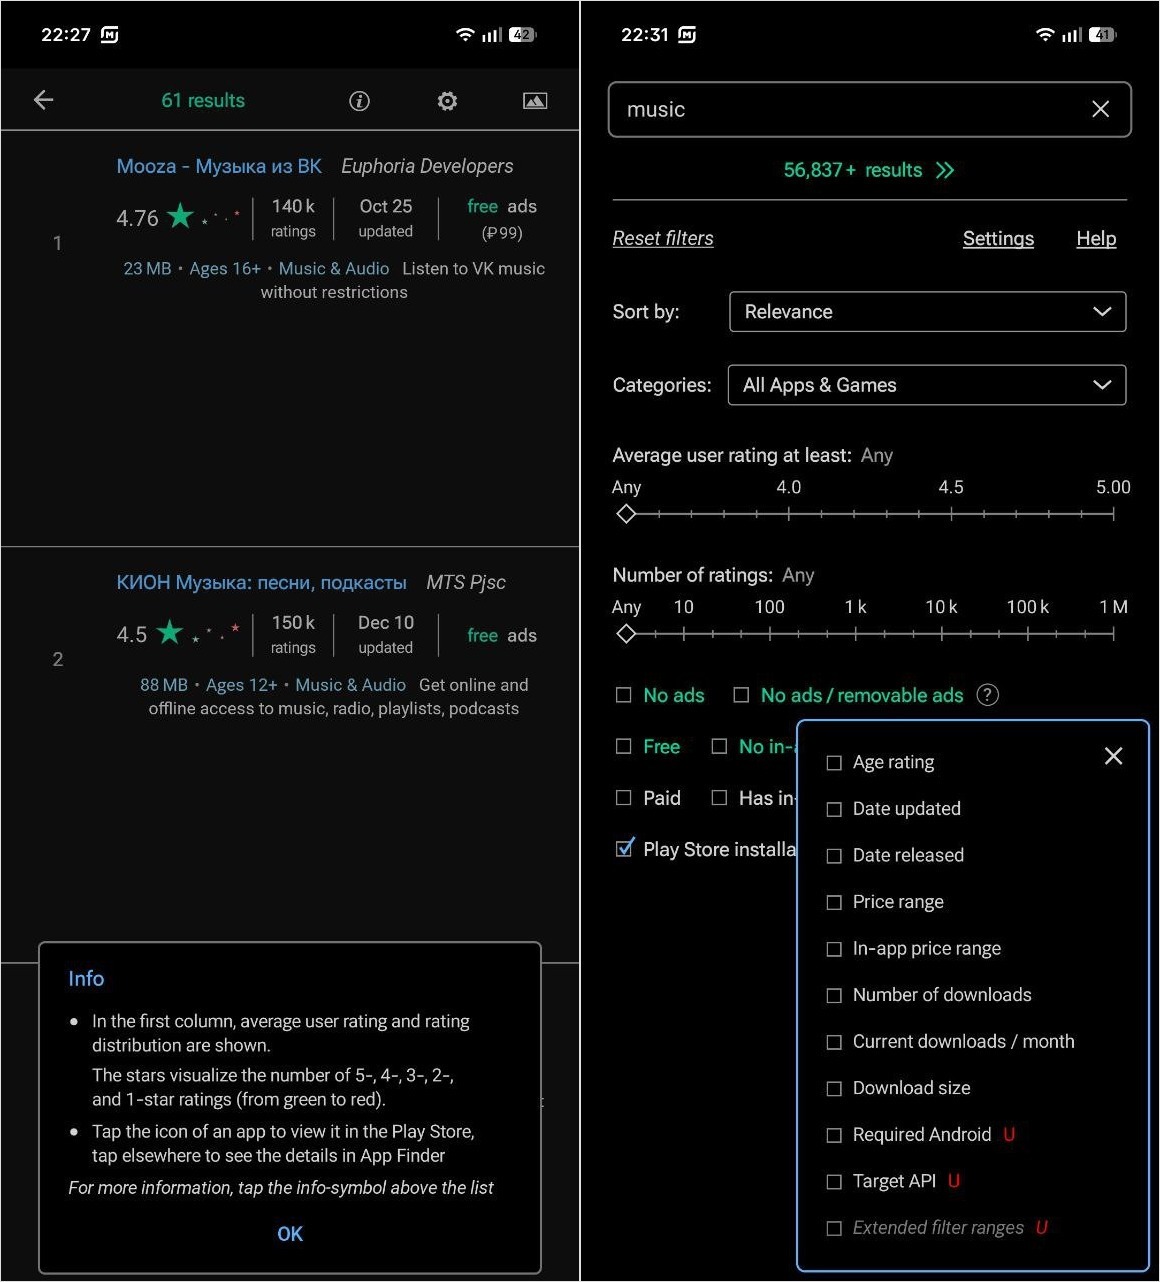Screen dimensions: 1160x1282
Task: Select Price range in the filter list
Action: (834, 902)
